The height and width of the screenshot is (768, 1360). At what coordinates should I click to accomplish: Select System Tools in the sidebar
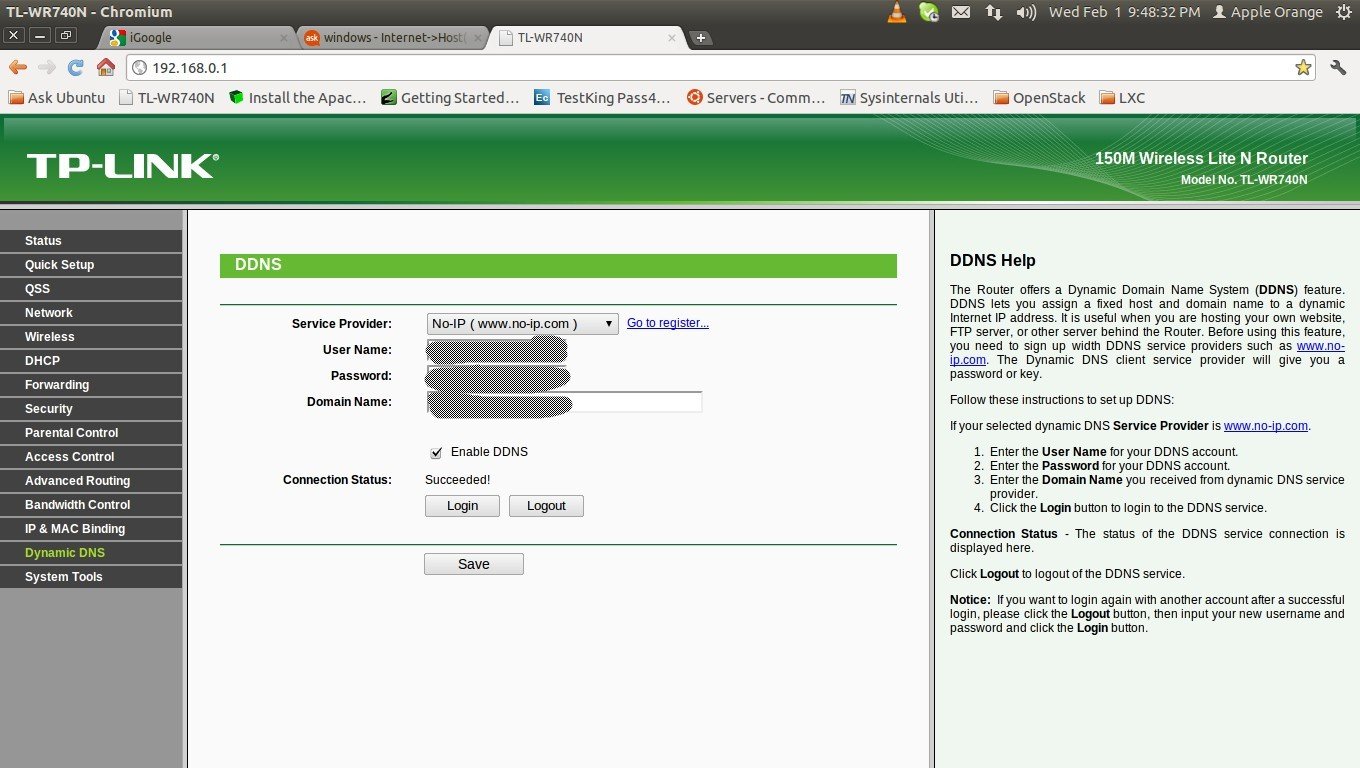(64, 577)
